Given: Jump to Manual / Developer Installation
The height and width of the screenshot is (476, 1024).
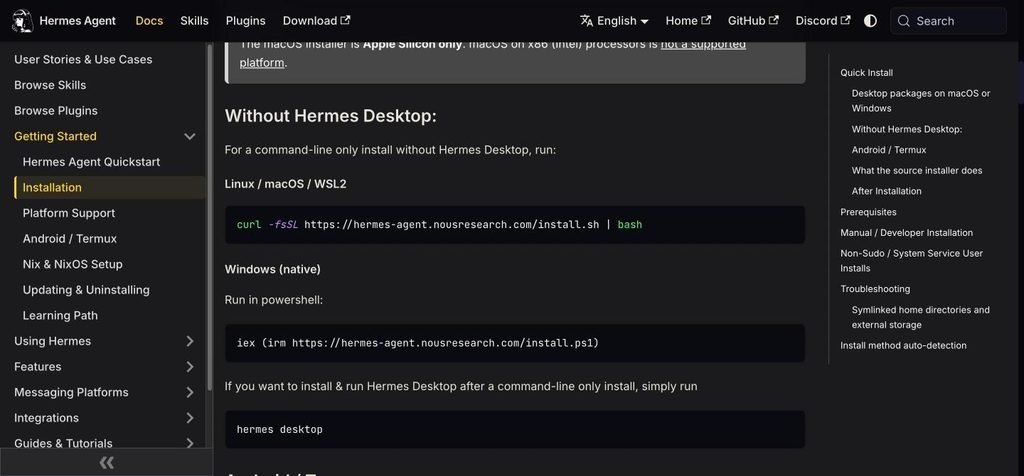Looking at the screenshot, I should pos(906,233).
